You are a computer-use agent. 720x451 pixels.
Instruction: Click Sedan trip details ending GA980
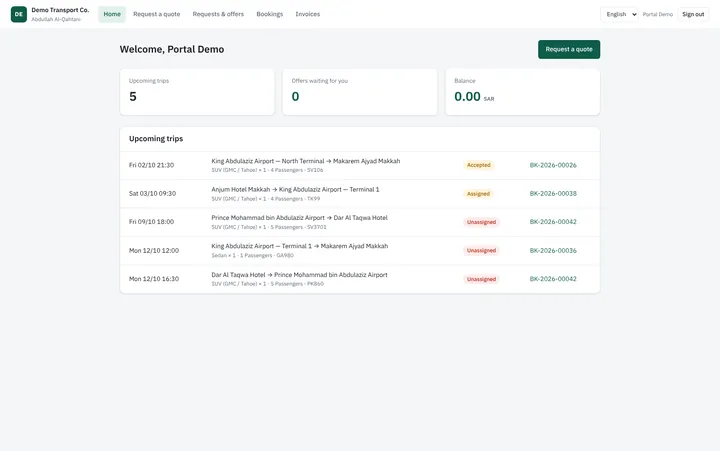point(253,255)
